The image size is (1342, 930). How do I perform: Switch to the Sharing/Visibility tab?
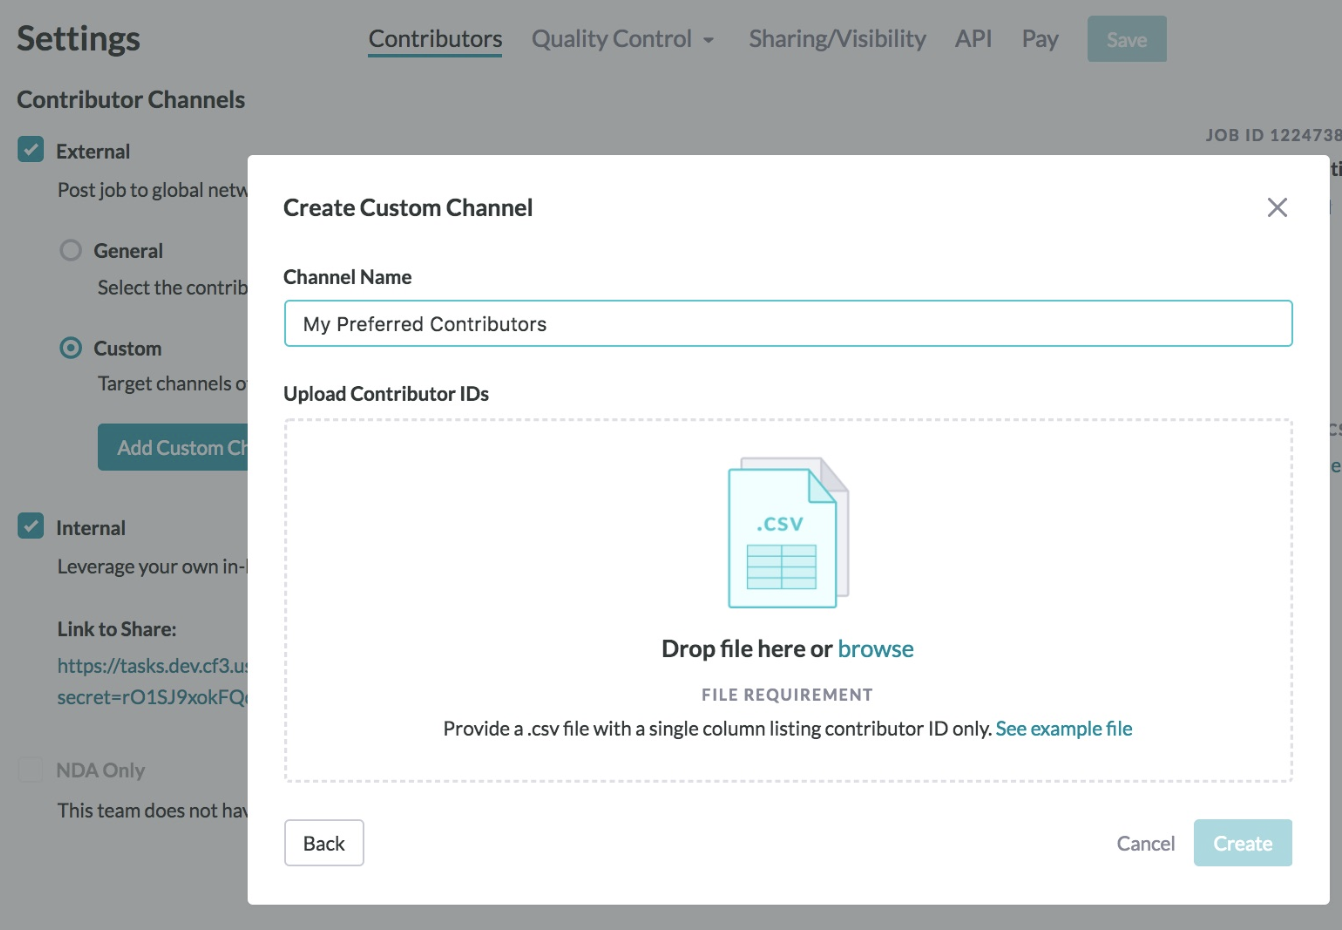pyautogui.click(x=837, y=39)
